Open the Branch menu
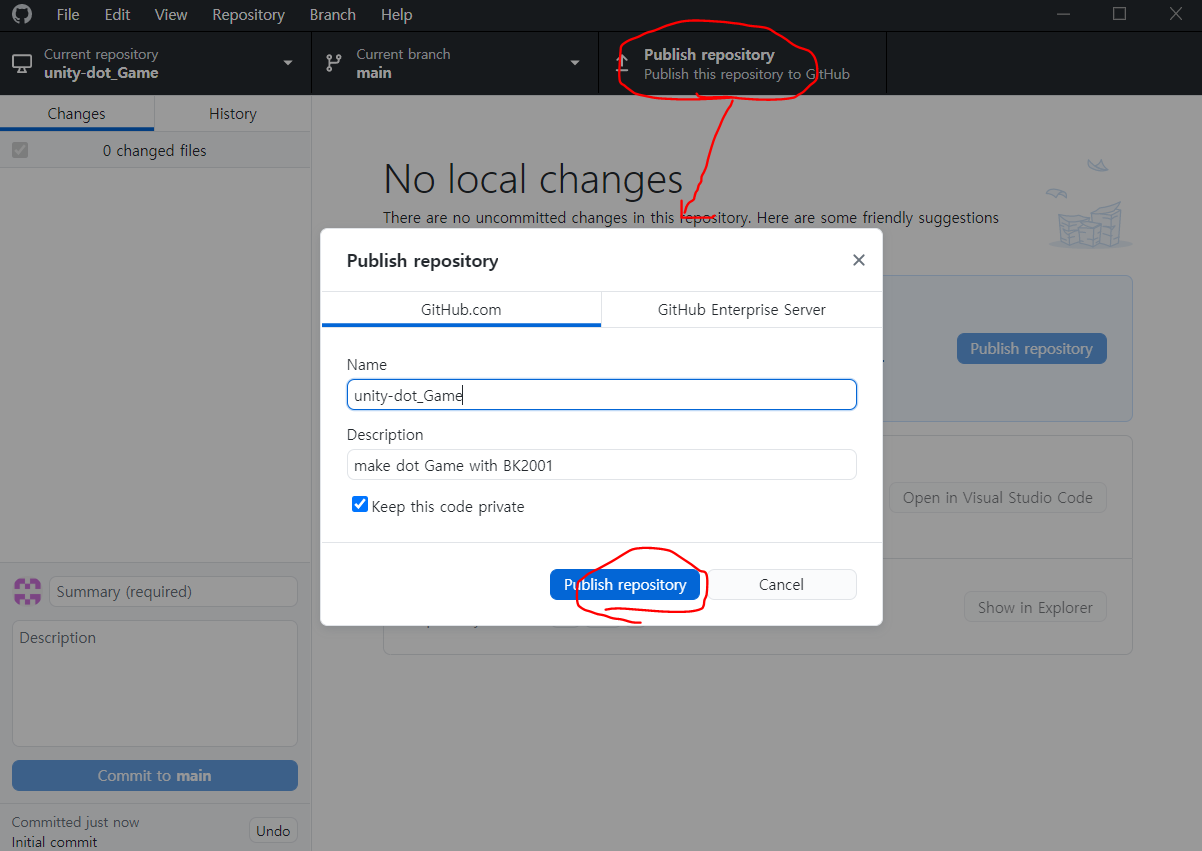The height and width of the screenshot is (851, 1202). [x=333, y=15]
